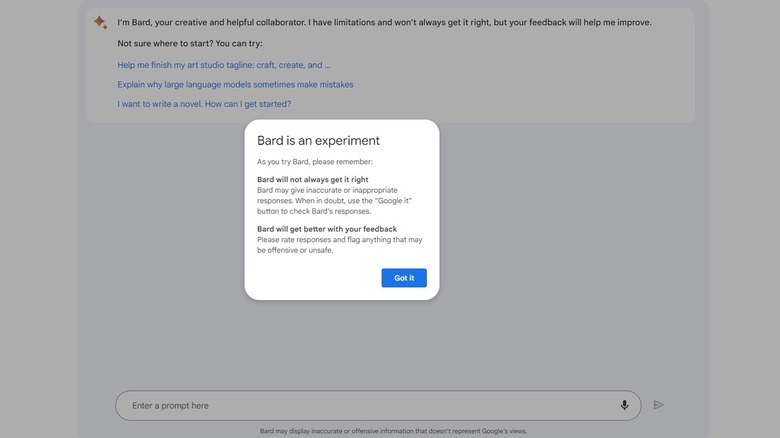The image size is (780, 438).
Task: Dismiss the dialog with Got it
Action: (404, 278)
